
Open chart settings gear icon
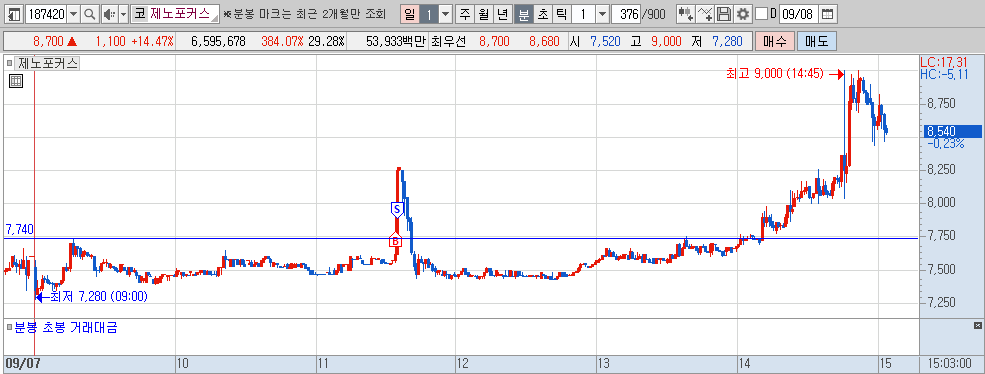743,13
